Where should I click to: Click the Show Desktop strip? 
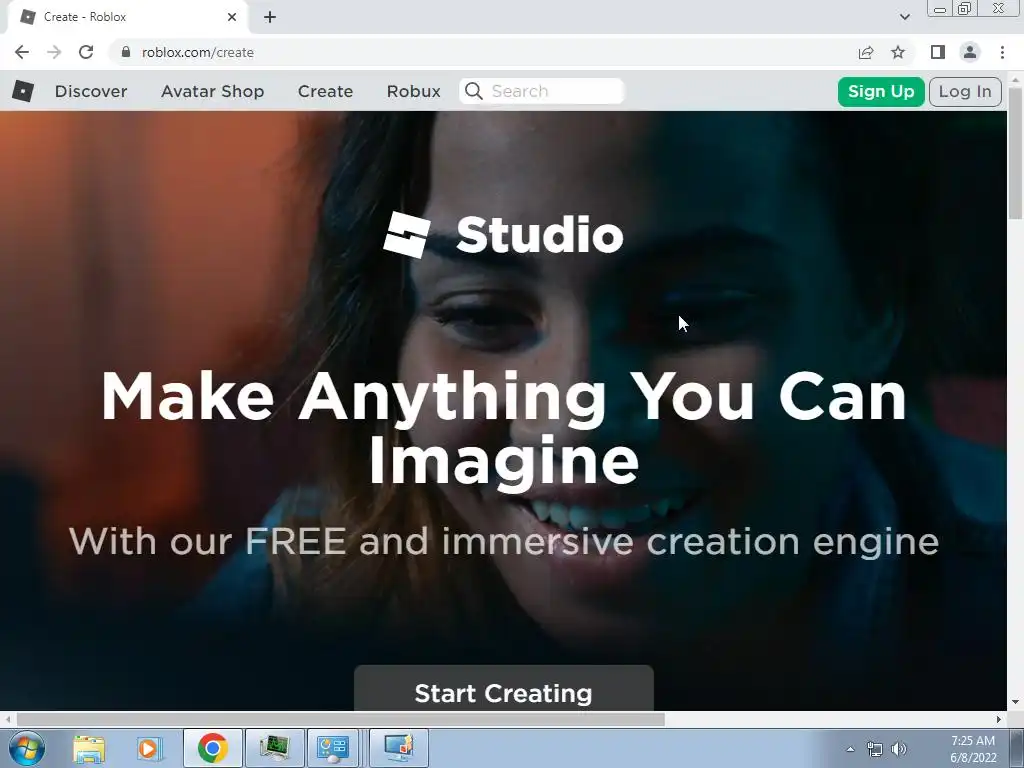click(x=1017, y=748)
